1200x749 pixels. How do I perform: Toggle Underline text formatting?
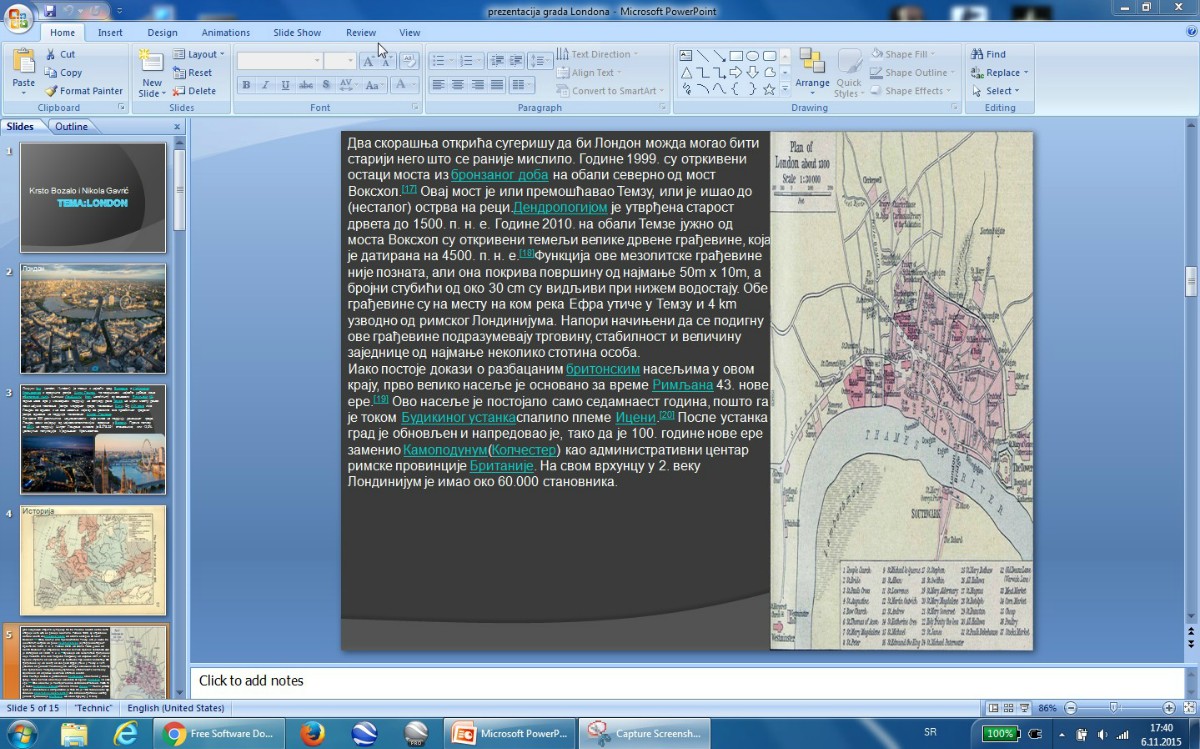[x=286, y=86]
